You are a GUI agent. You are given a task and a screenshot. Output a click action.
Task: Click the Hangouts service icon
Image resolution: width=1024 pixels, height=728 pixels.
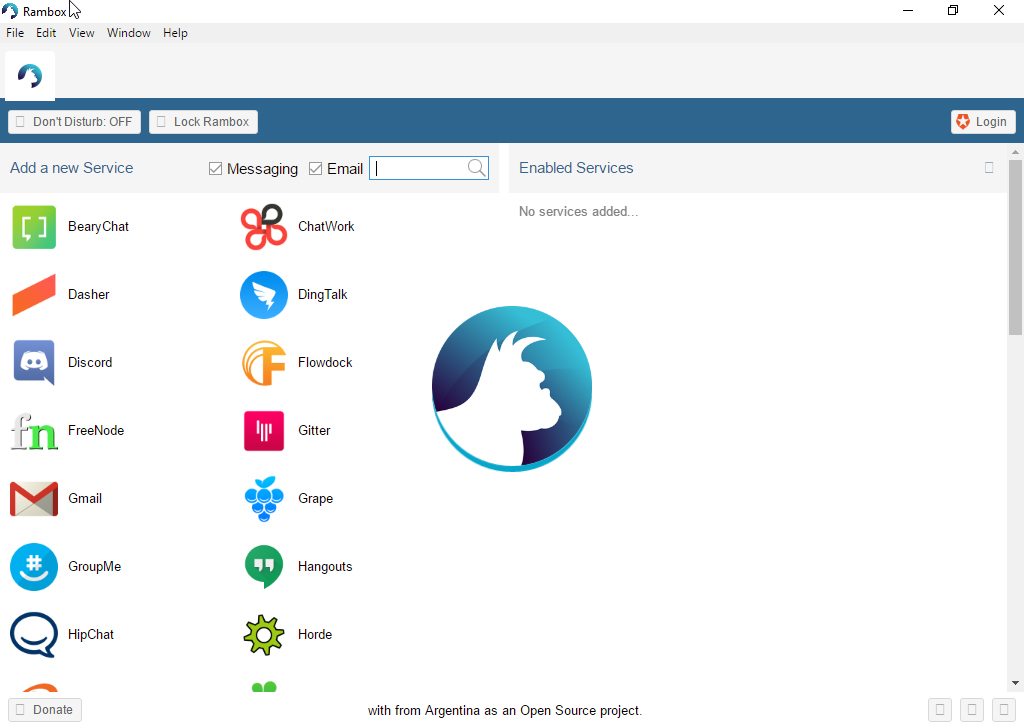click(x=264, y=567)
